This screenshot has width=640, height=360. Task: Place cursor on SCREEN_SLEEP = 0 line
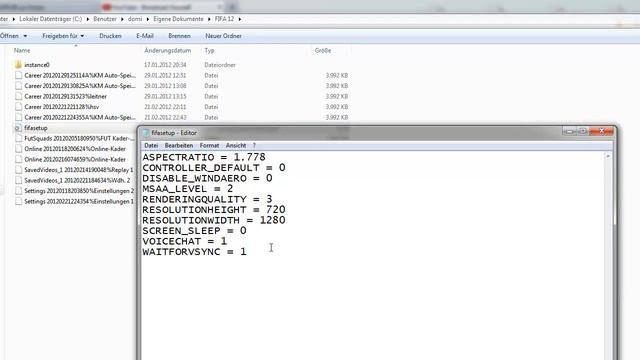point(194,231)
